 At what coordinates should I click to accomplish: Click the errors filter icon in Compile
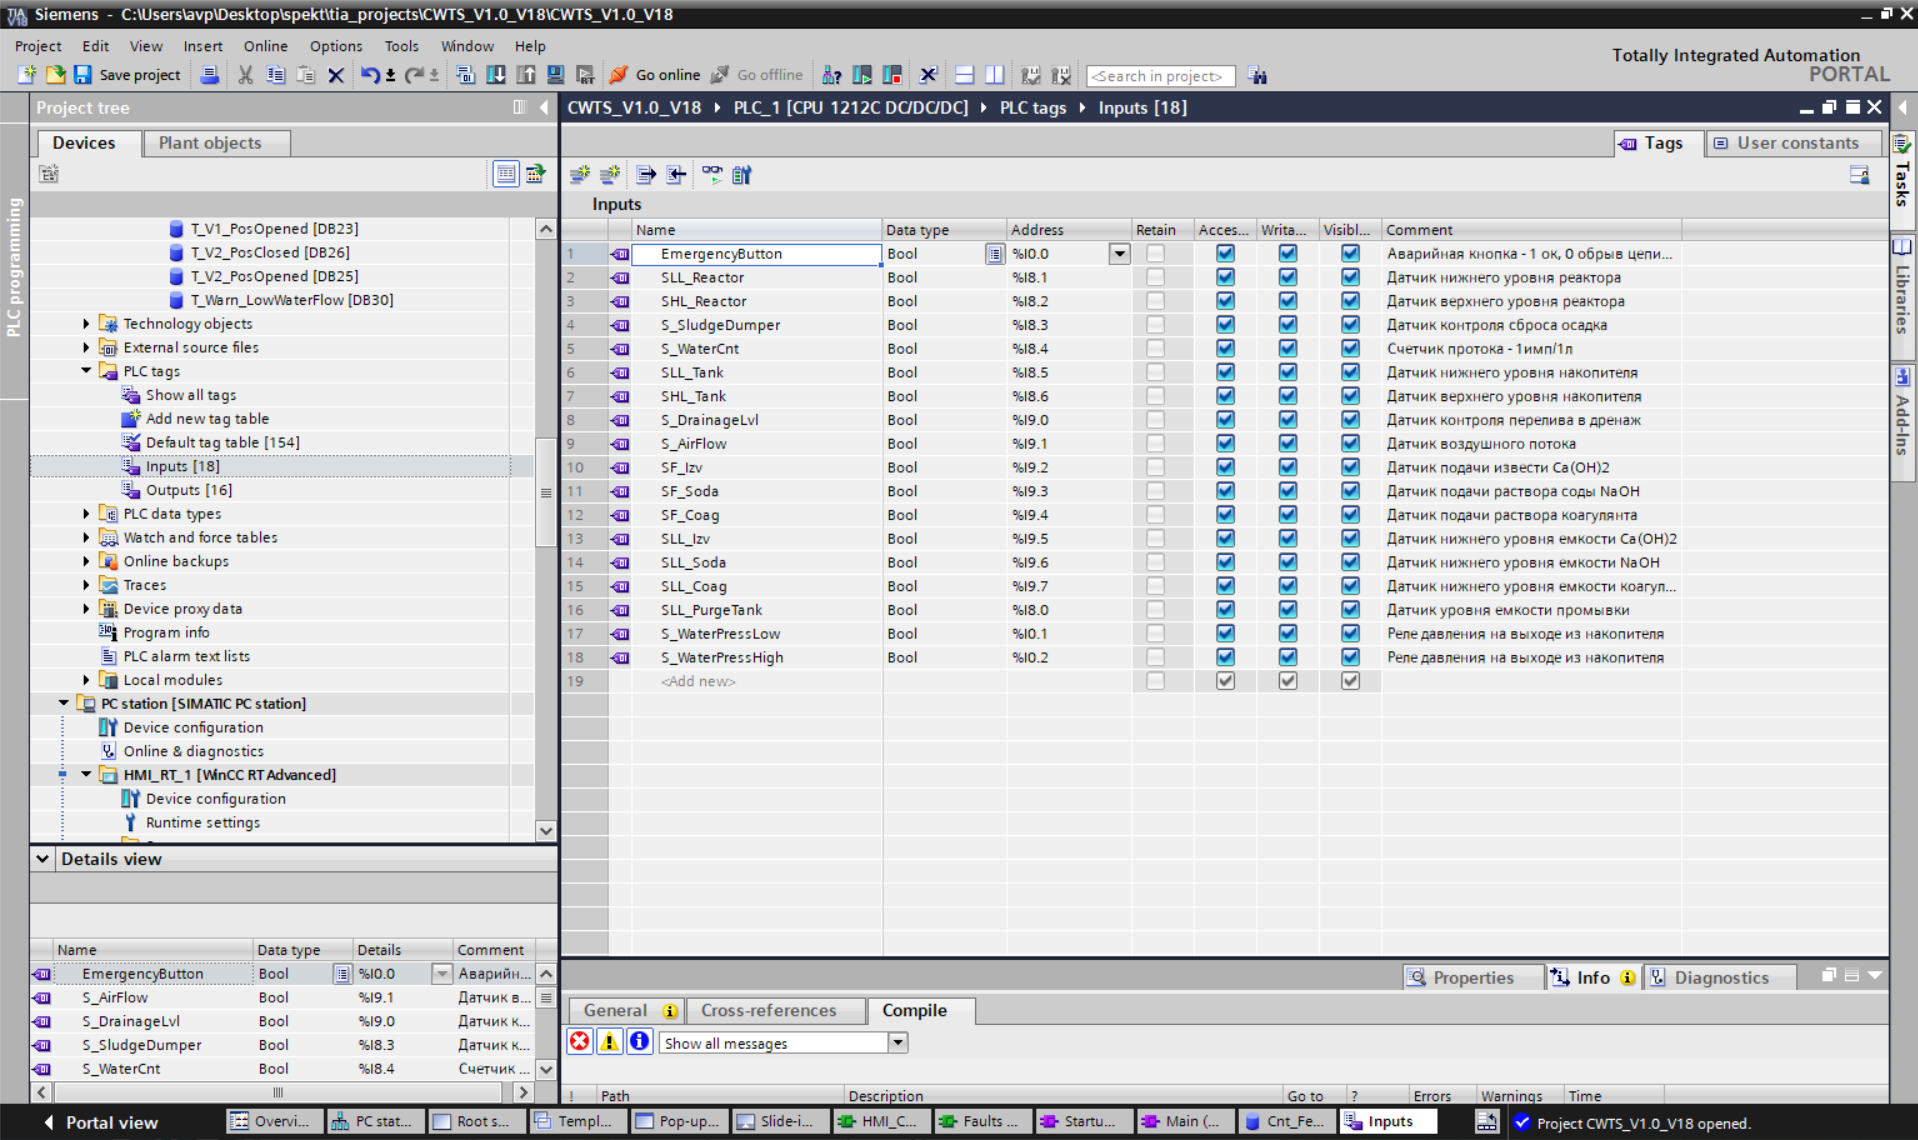(x=580, y=1042)
